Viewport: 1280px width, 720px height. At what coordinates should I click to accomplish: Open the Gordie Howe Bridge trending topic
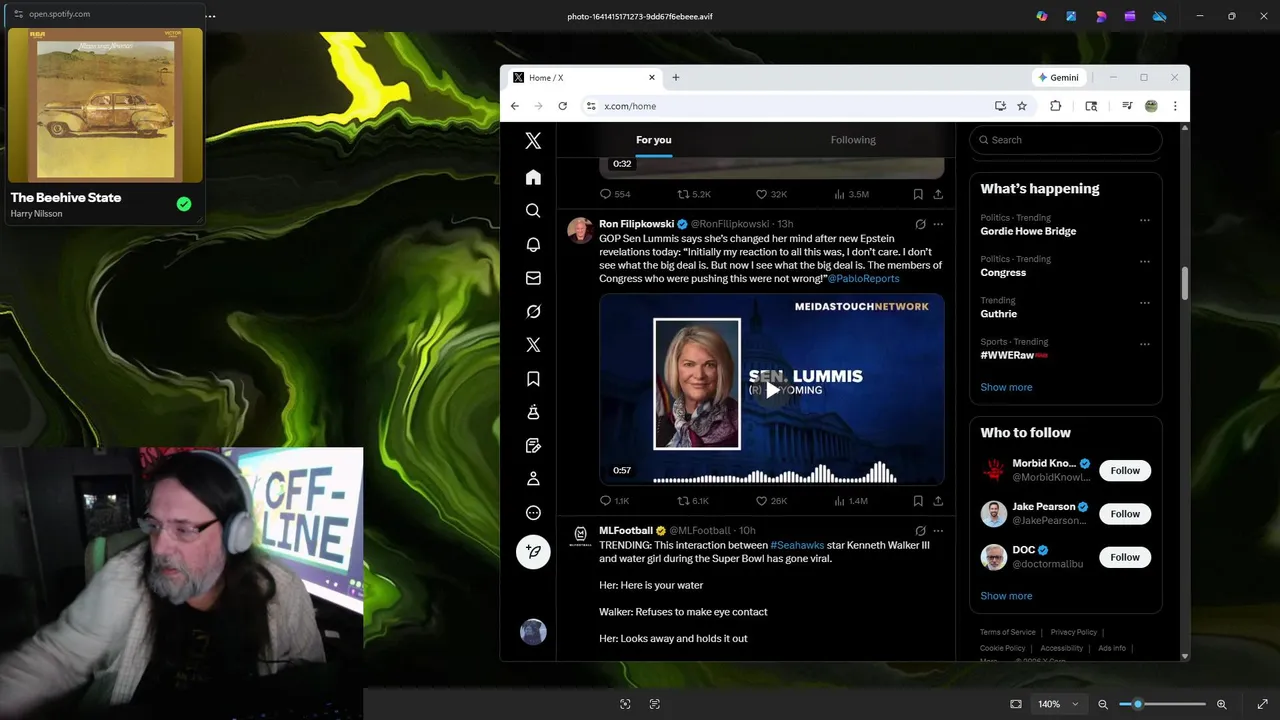click(x=1028, y=231)
